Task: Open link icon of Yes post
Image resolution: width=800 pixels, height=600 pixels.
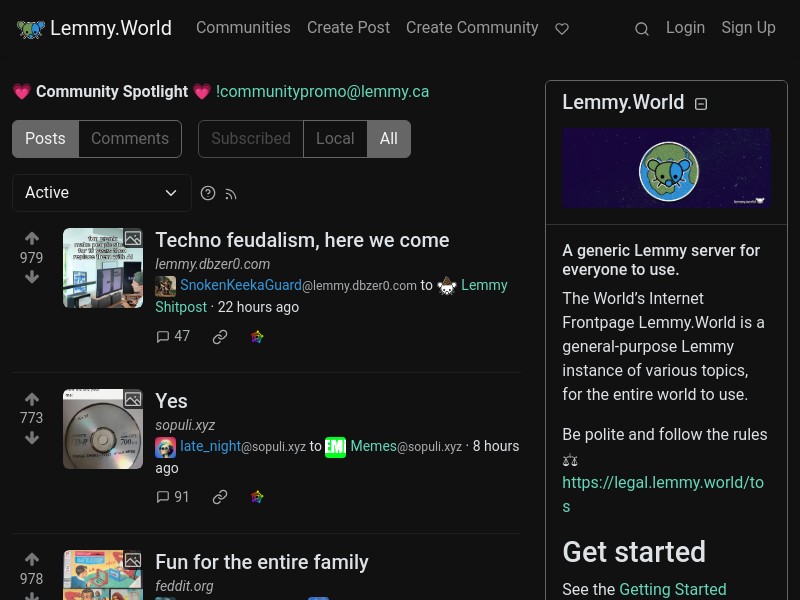Action: click(x=220, y=497)
